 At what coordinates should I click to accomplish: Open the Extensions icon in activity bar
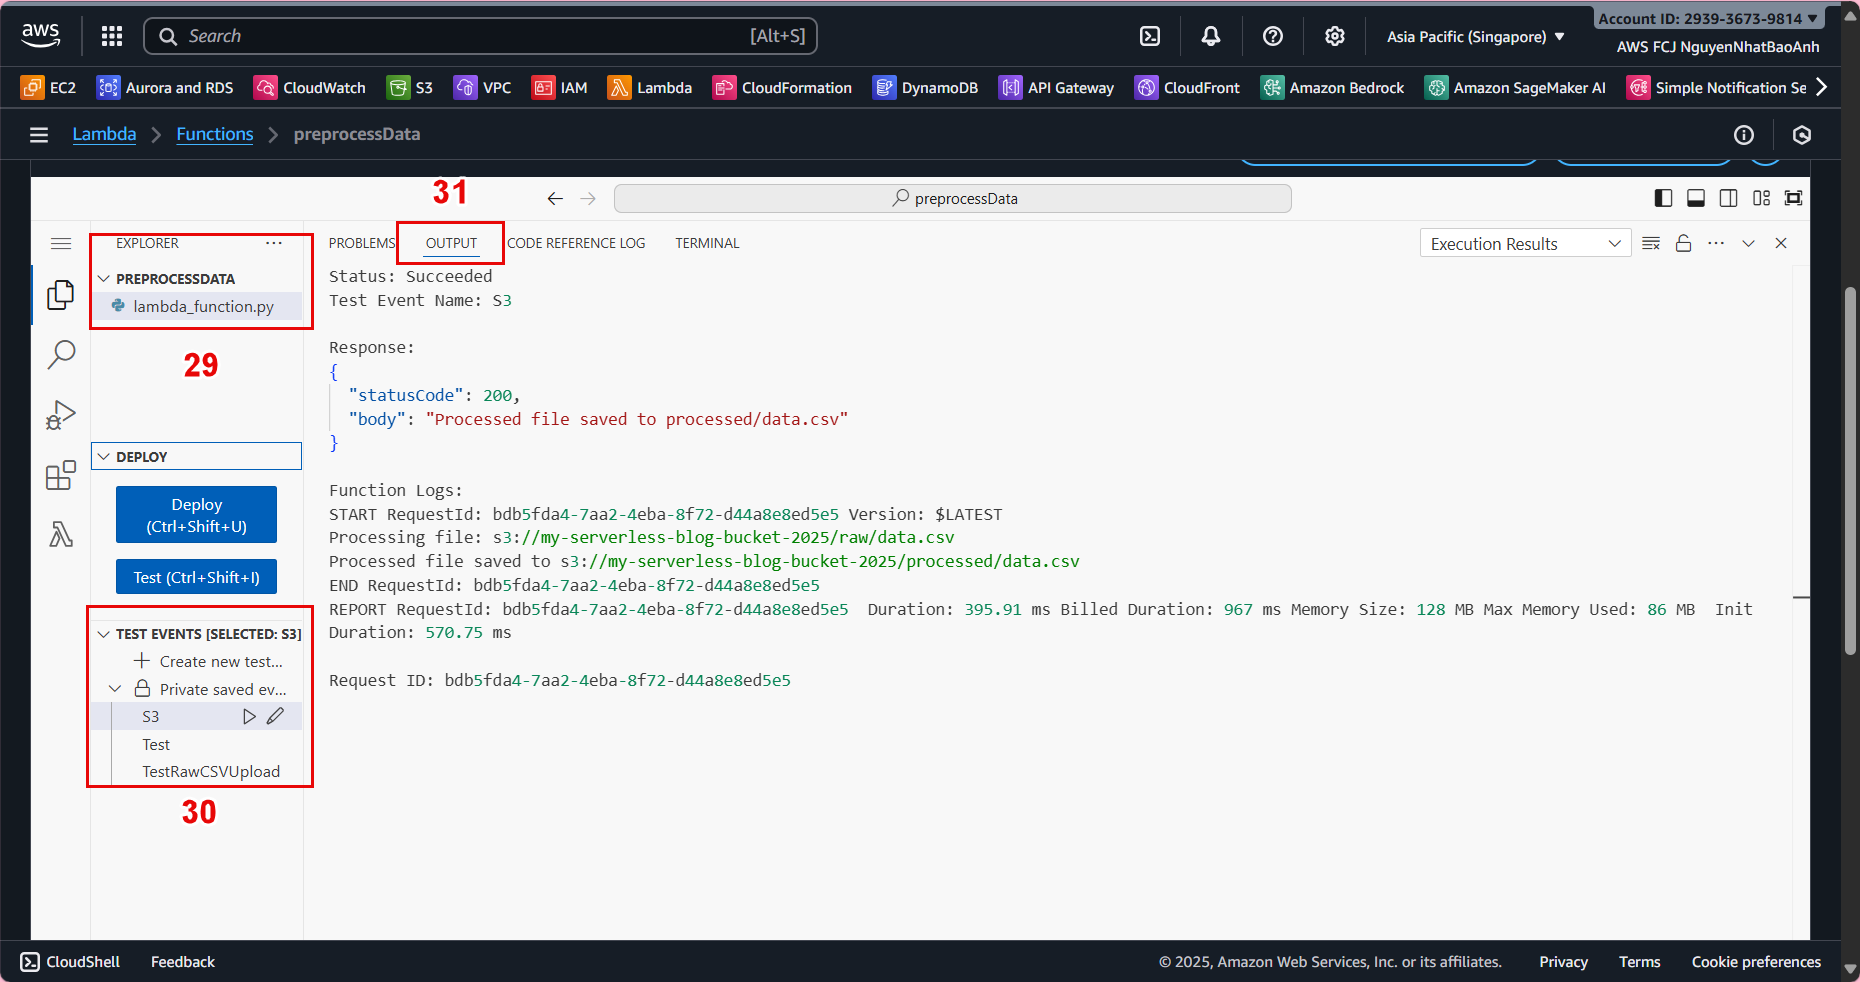click(61, 475)
